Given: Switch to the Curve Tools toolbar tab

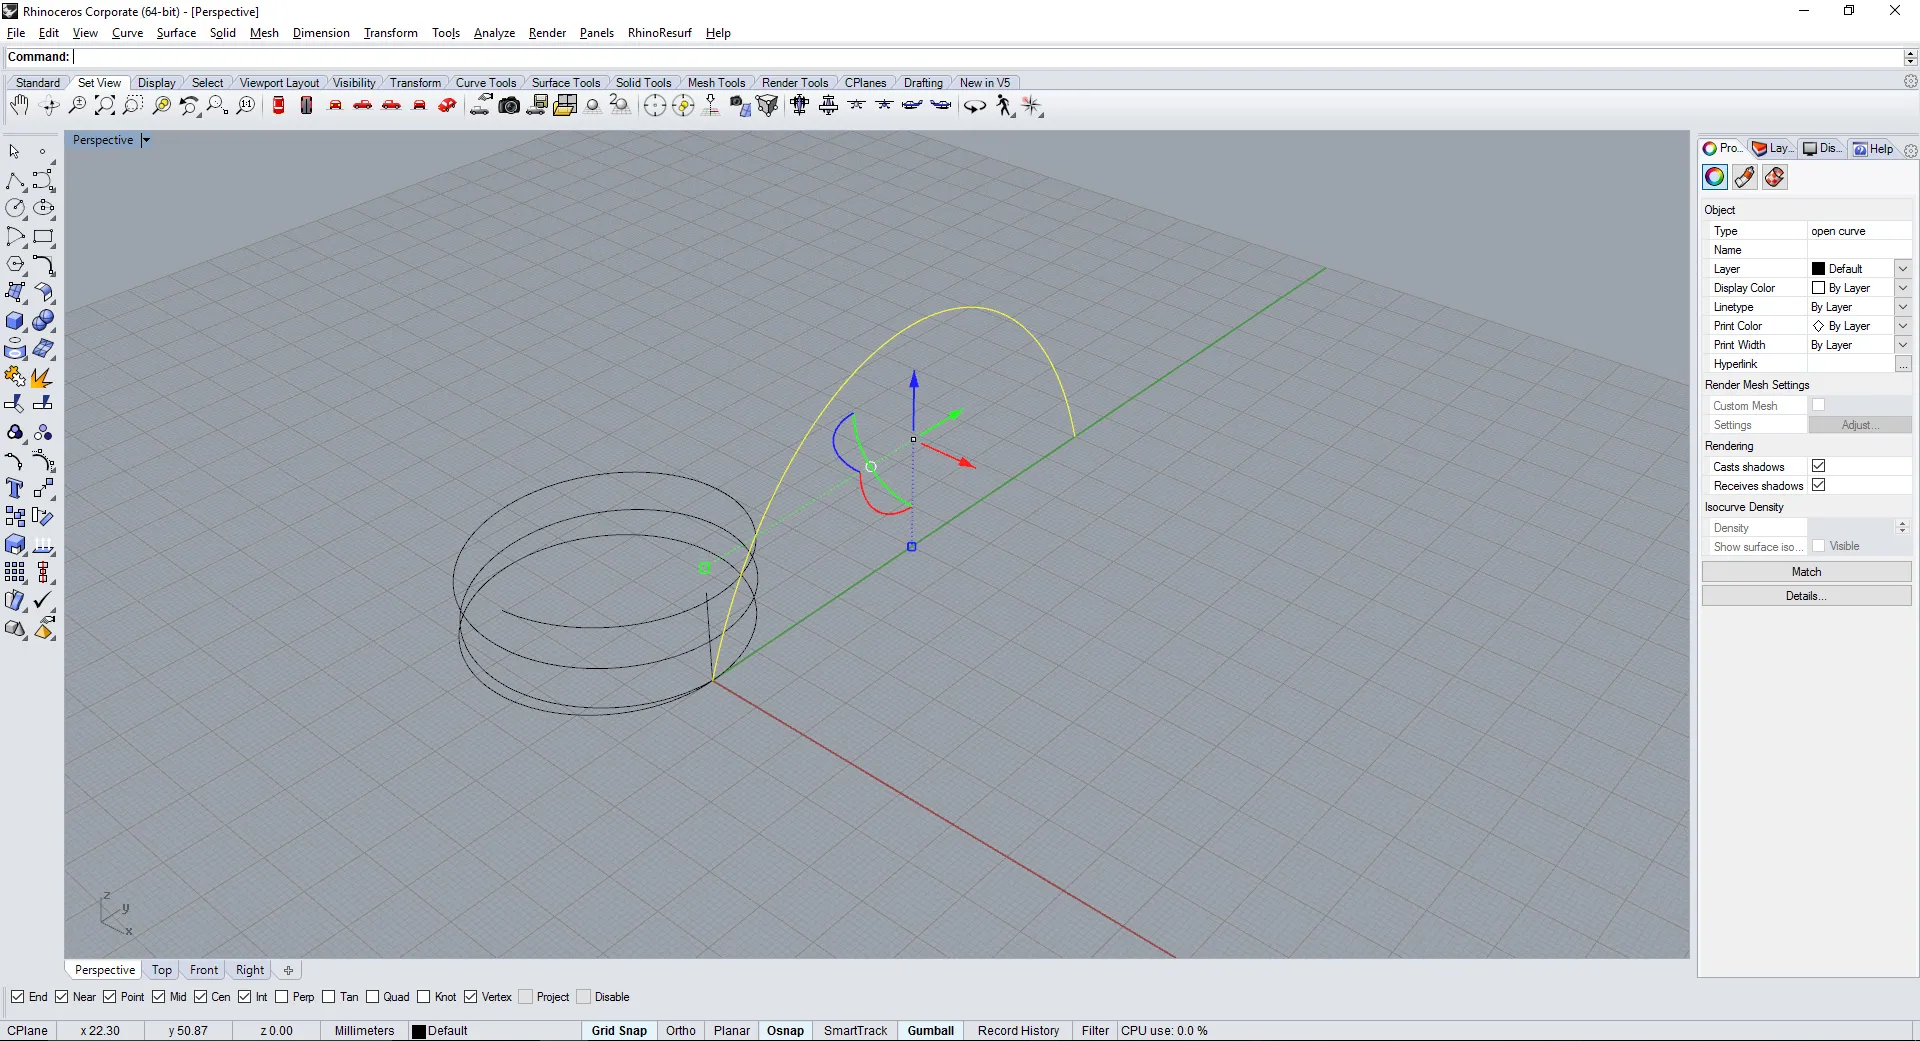Looking at the screenshot, I should pos(485,83).
